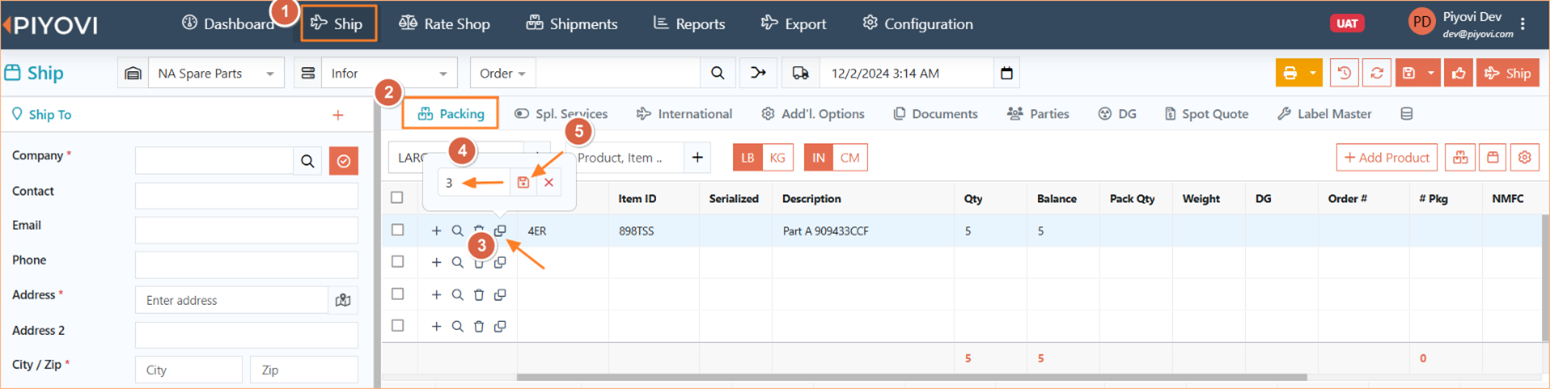Check the box for the 898TSS row

click(x=397, y=230)
